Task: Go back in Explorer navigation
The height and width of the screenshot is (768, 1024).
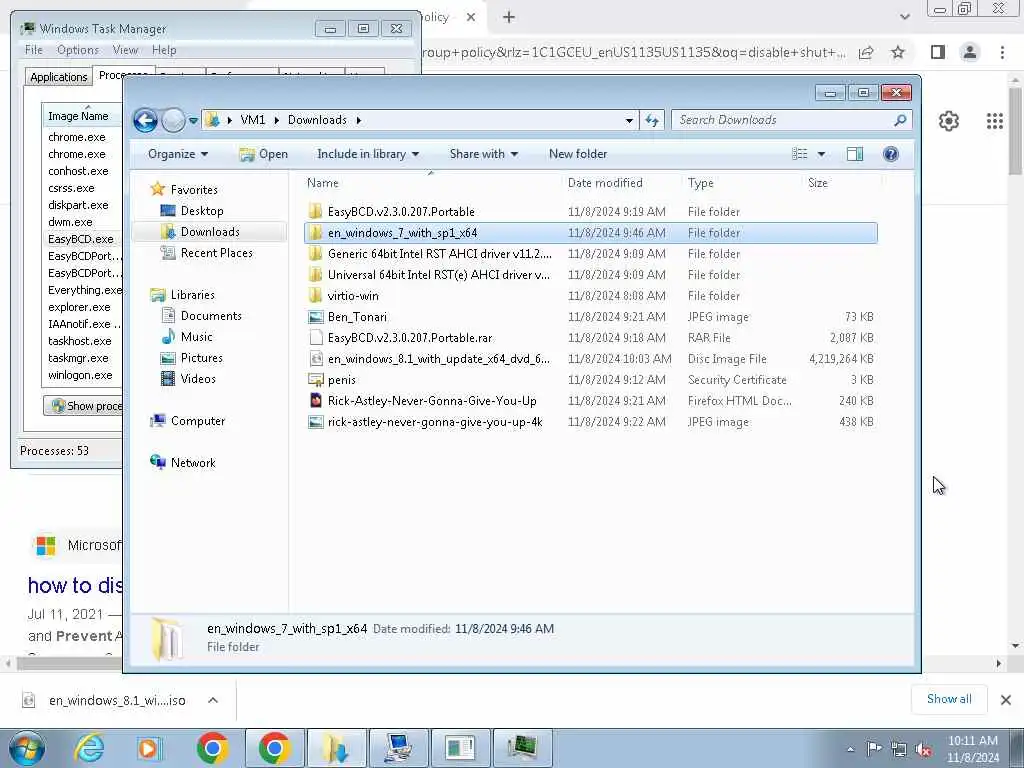Action: 145,120
